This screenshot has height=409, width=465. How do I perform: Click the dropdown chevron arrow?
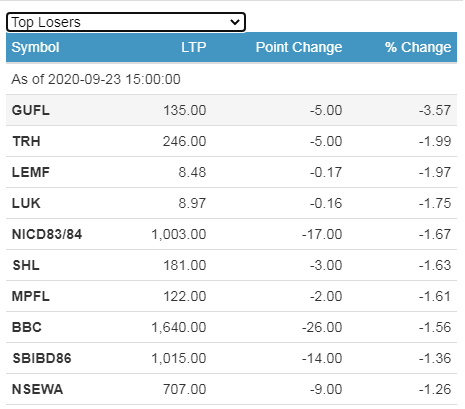click(x=235, y=22)
